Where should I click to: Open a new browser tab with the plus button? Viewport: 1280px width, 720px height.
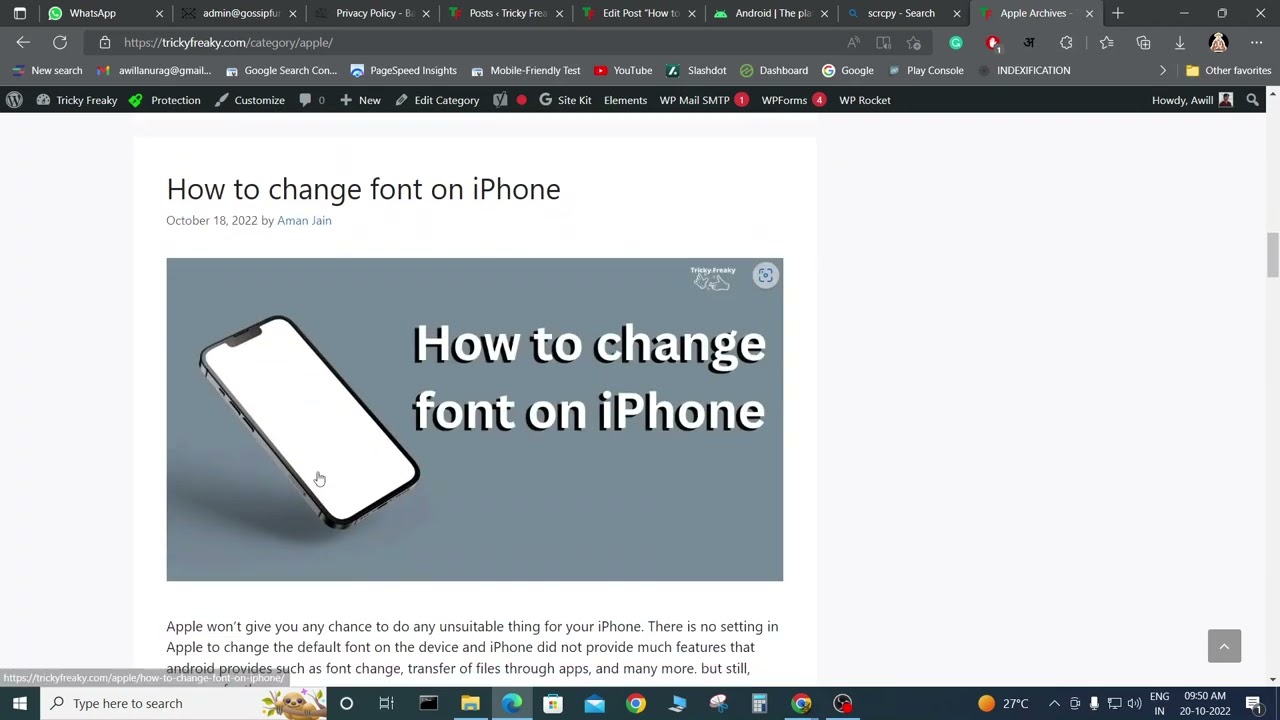pos(1118,13)
